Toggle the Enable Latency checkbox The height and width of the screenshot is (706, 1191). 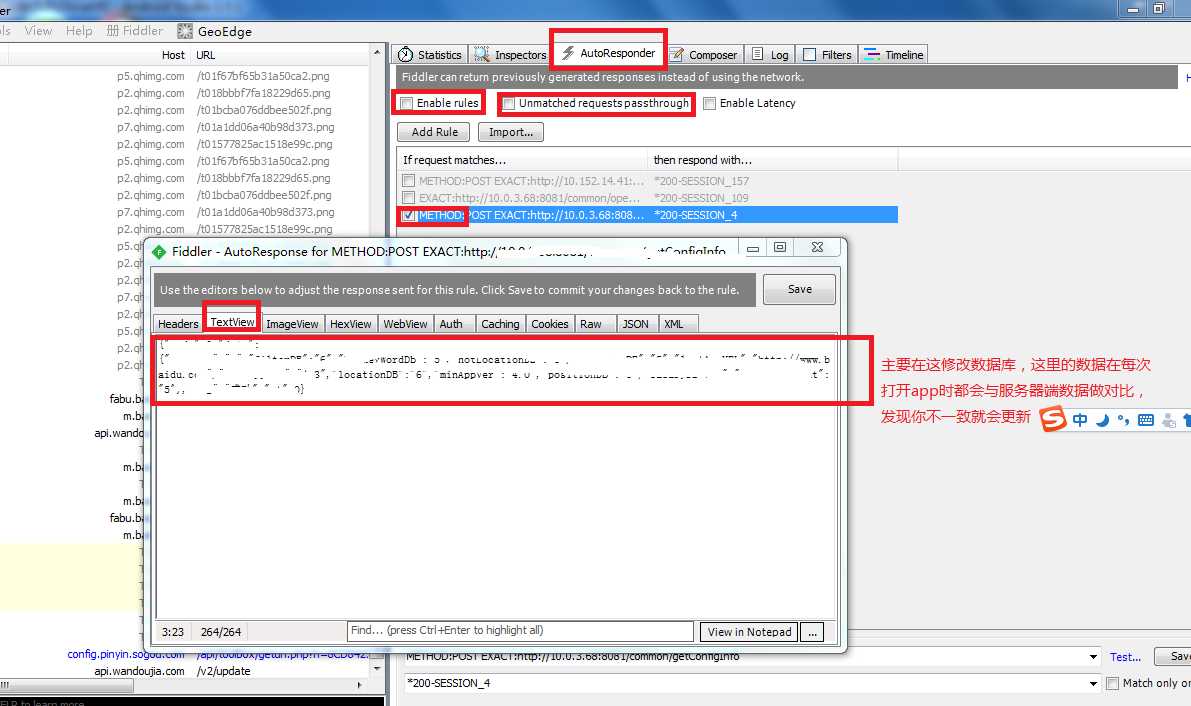(x=709, y=103)
